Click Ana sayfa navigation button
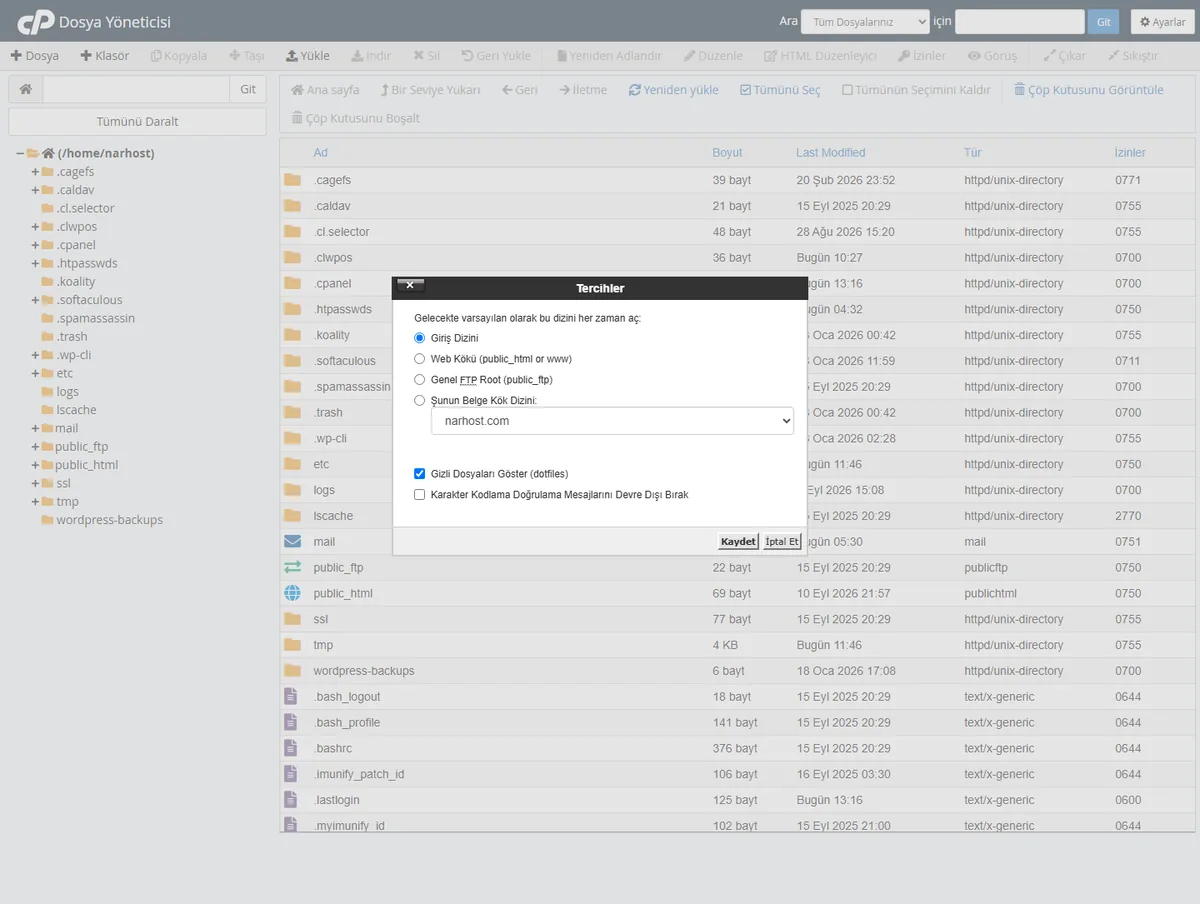This screenshot has height=904, width=1200. coord(325,90)
